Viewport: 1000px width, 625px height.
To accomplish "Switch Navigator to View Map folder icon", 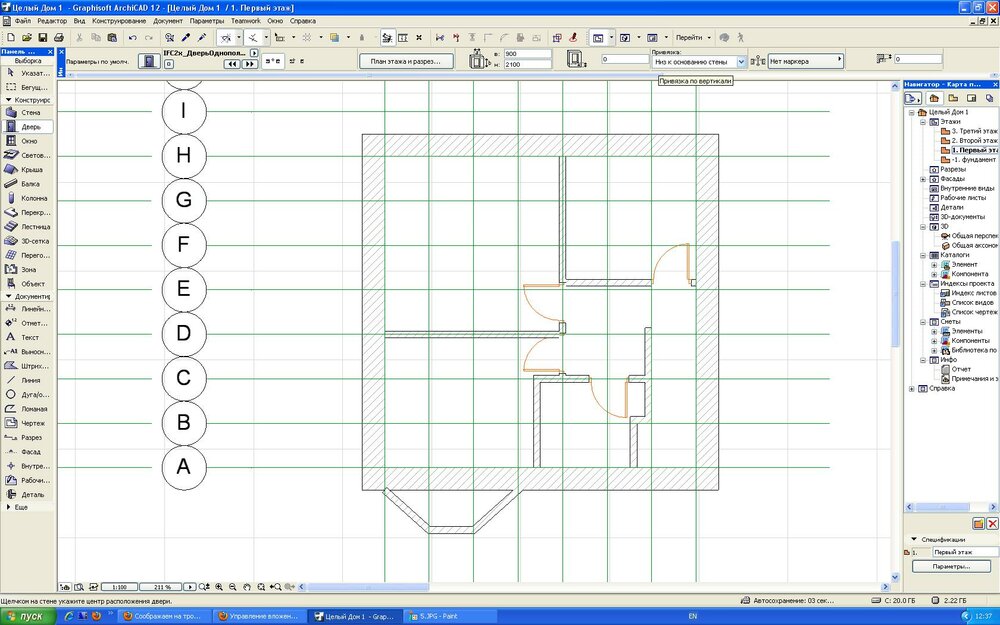I will [x=953, y=98].
